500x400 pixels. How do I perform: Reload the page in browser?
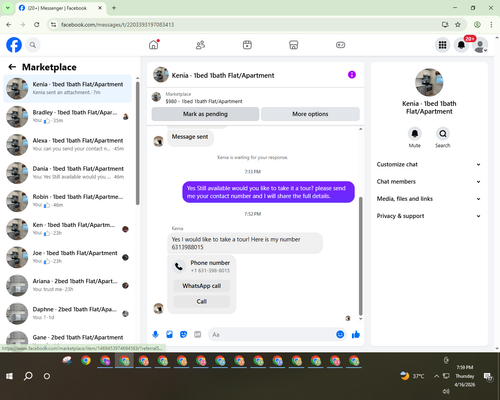pyautogui.click(x=37, y=24)
